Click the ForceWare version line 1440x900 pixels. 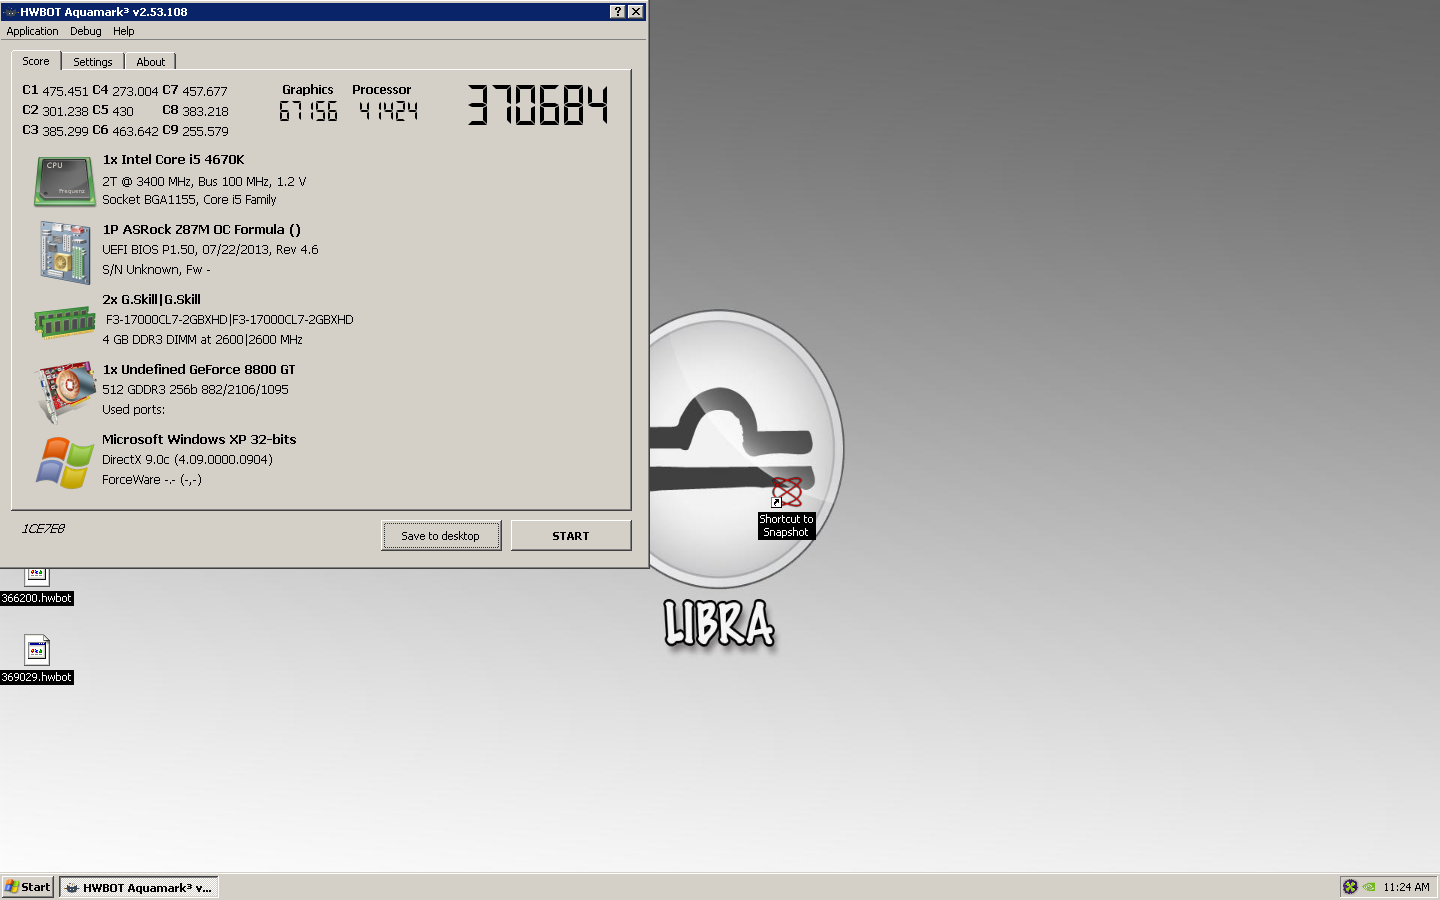(x=152, y=480)
